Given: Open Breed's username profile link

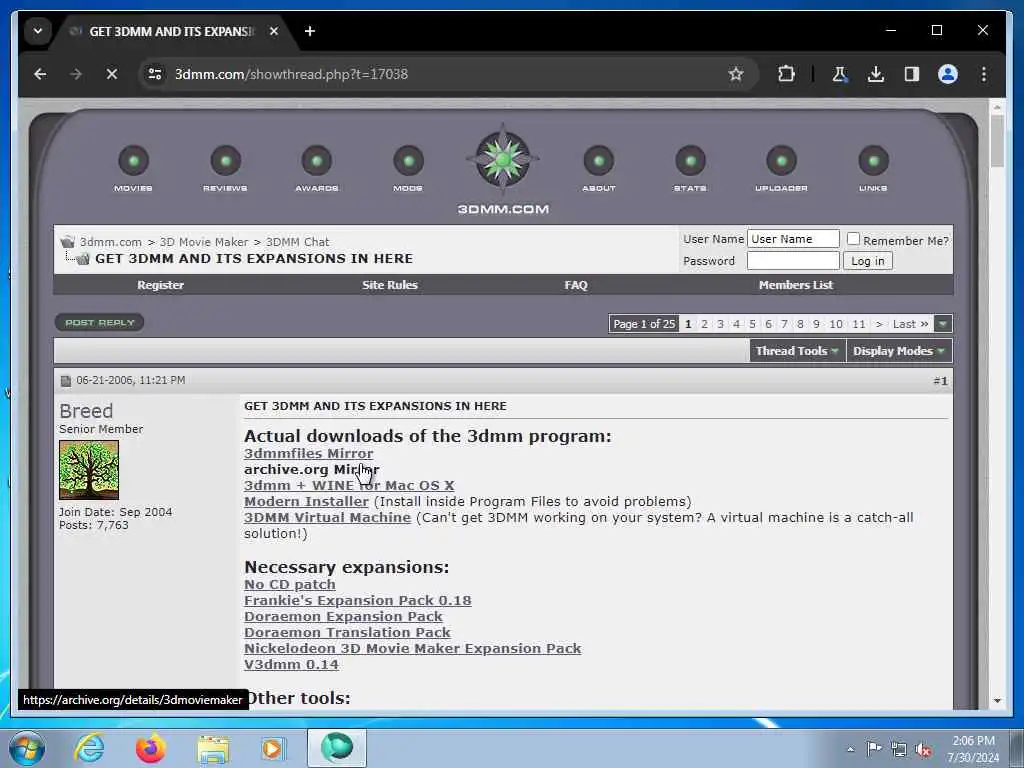Looking at the screenshot, I should coord(86,411).
